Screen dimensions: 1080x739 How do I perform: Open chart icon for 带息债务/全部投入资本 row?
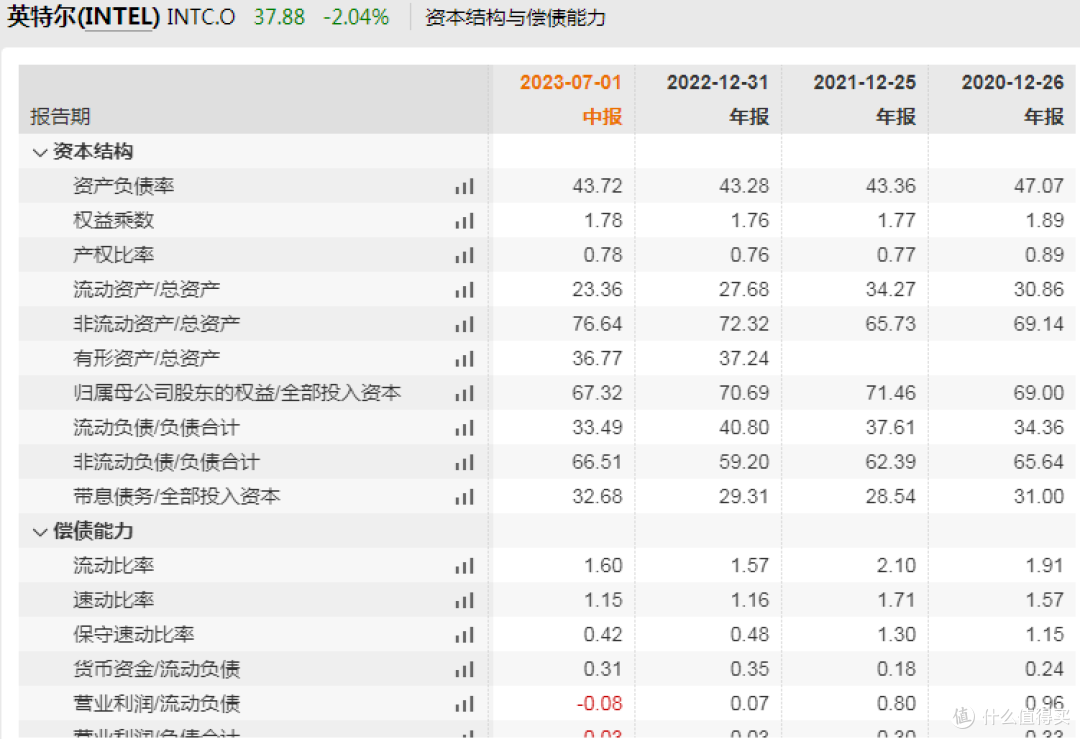(464, 497)
